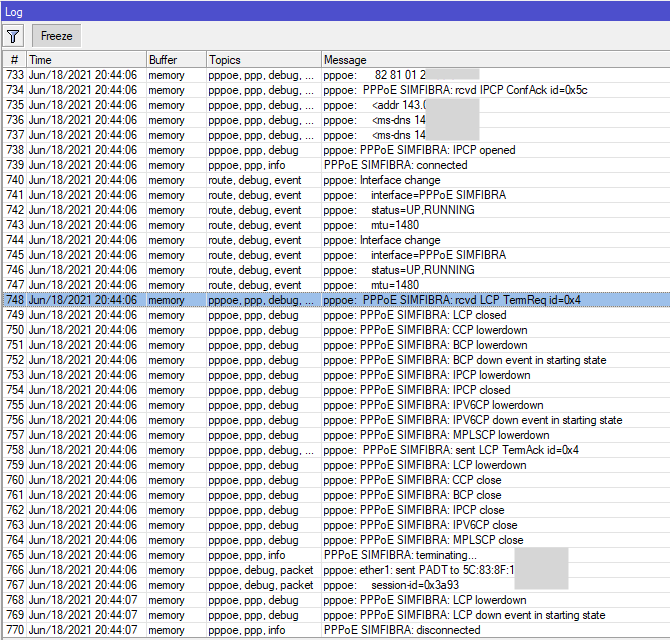Select row 755 IPV6CP lowerdown
Screen dimensions: 670x640
336,405
